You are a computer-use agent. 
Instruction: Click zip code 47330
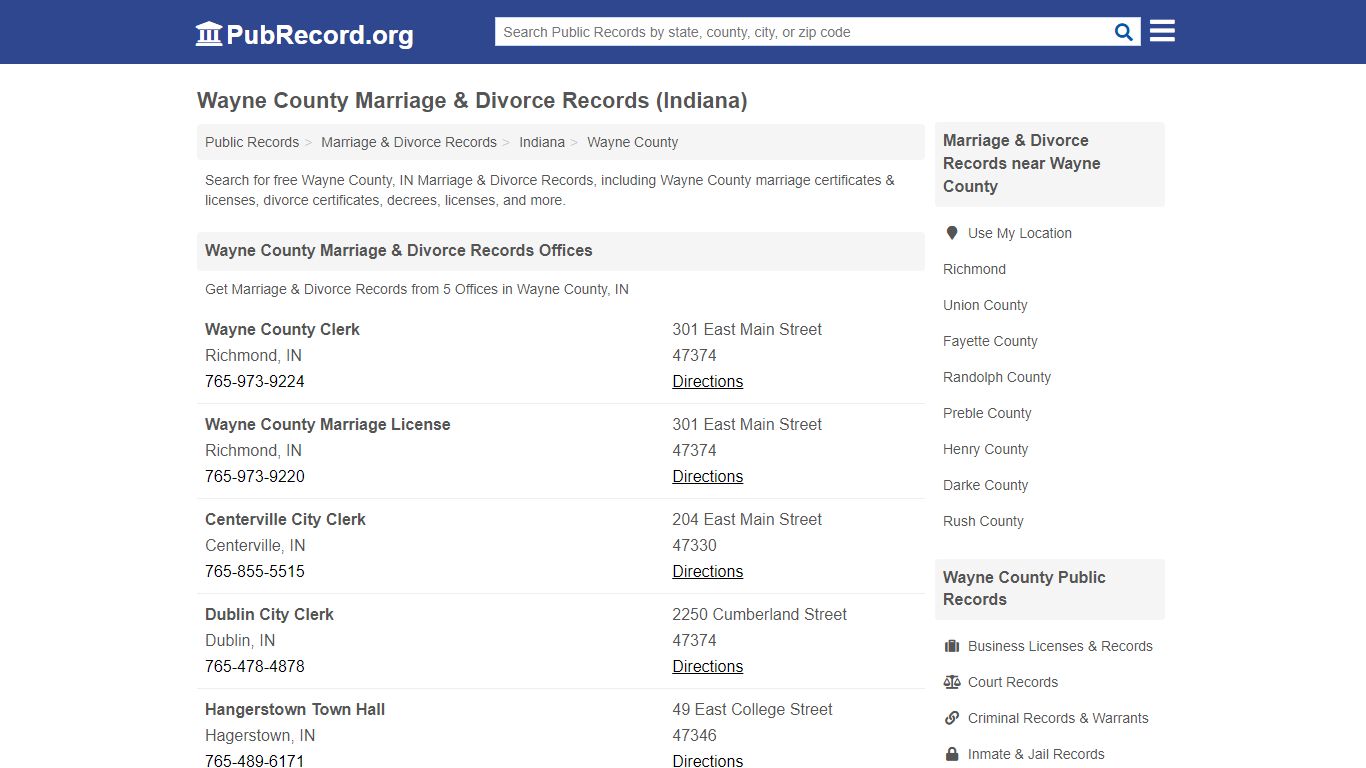click(x=694, y=545)
